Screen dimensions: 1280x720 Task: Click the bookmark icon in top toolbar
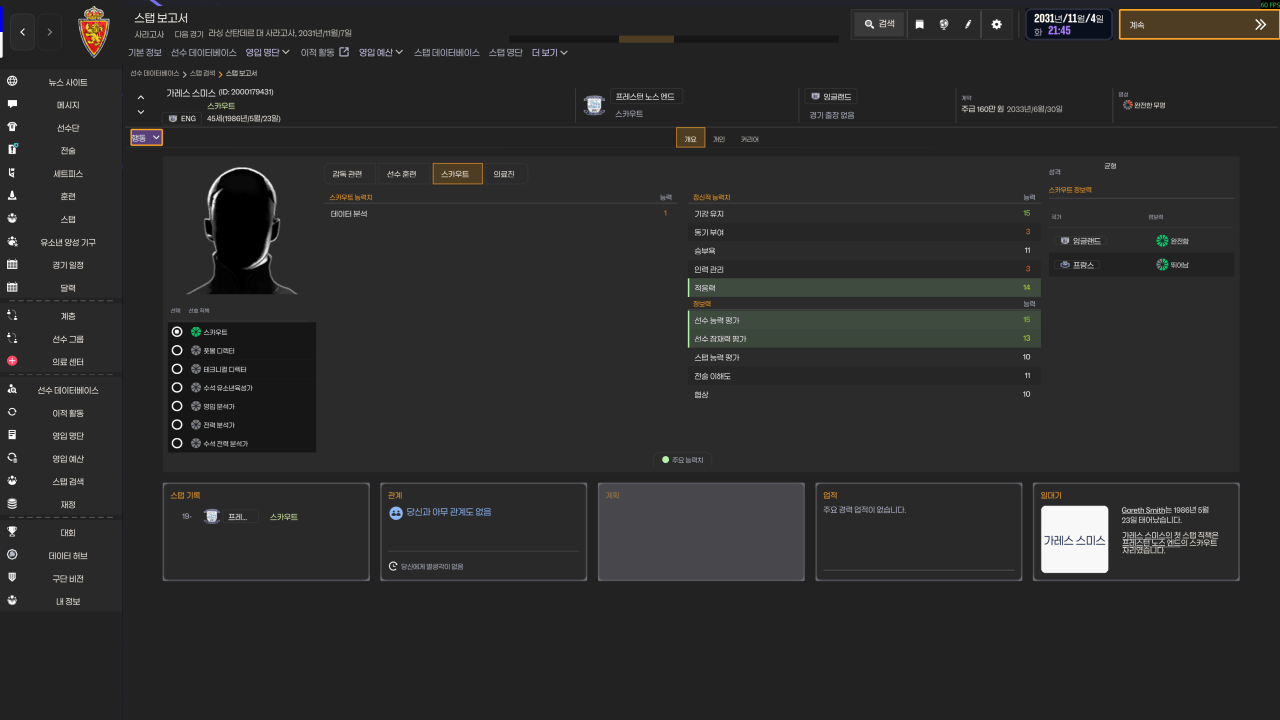(919, 24)
